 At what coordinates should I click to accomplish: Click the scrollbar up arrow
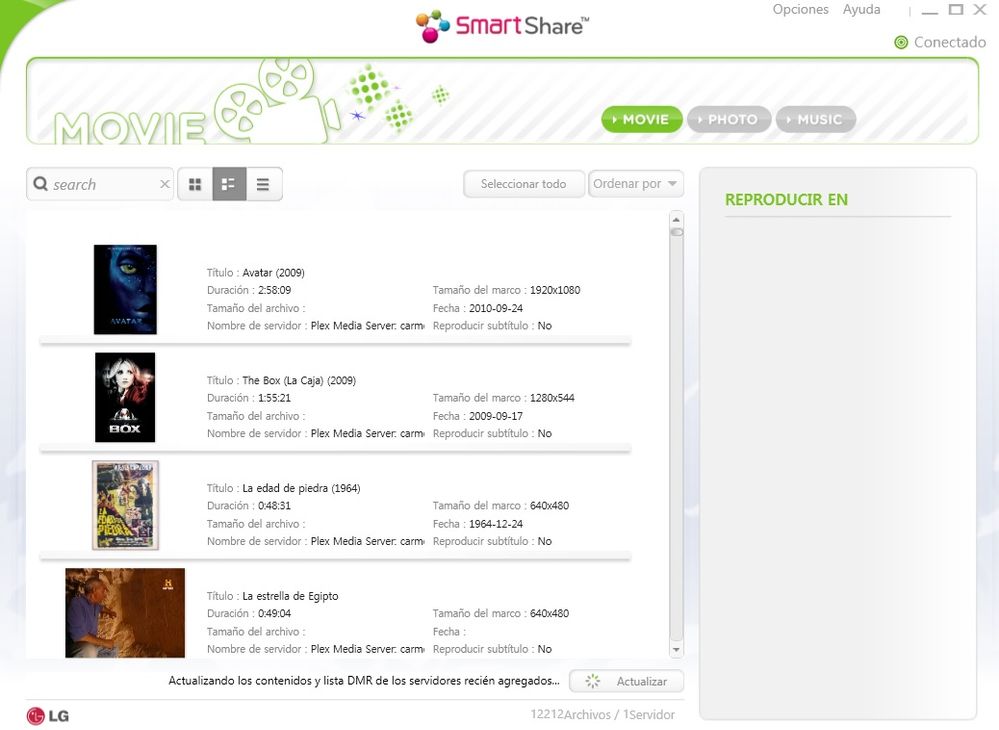pyautogui.click(x=676, y=219)
